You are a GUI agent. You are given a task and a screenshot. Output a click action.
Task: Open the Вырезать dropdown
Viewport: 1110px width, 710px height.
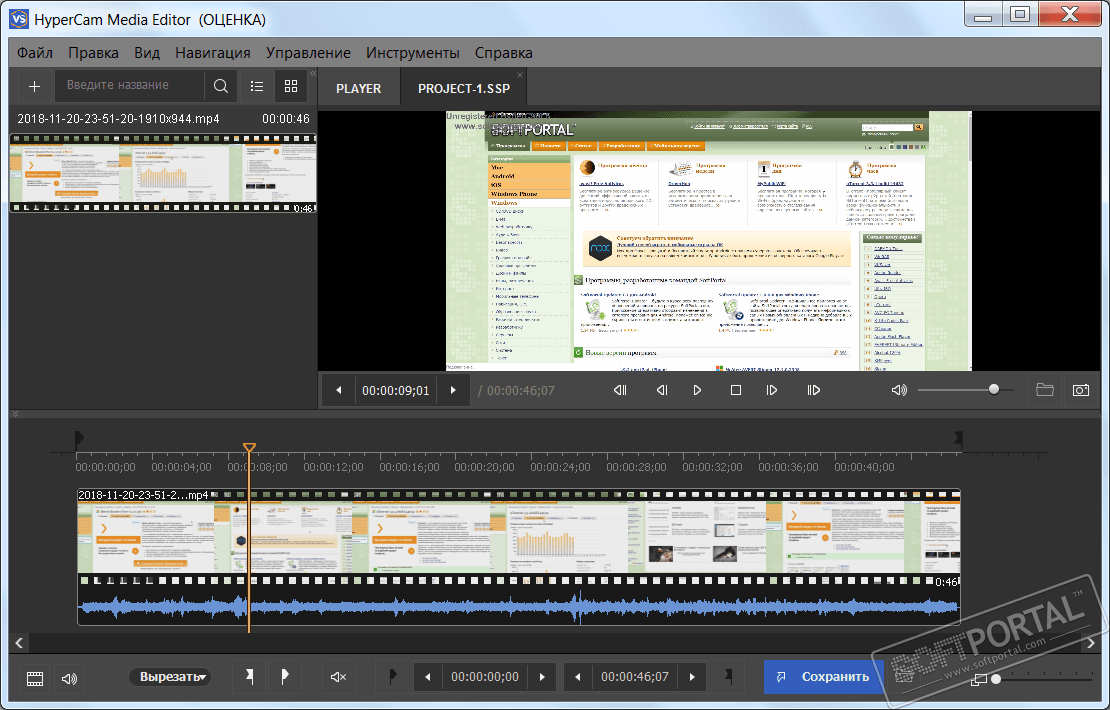171,677
